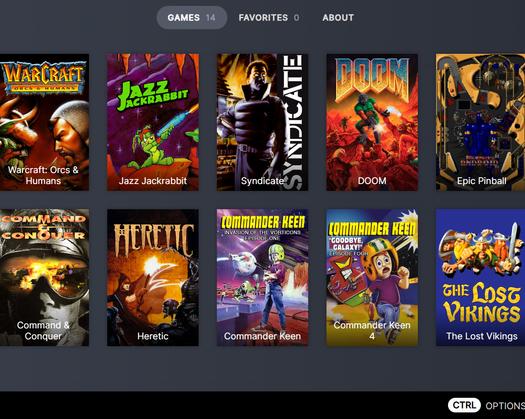Select the Epic Pinball cover art

click(480, 122)
